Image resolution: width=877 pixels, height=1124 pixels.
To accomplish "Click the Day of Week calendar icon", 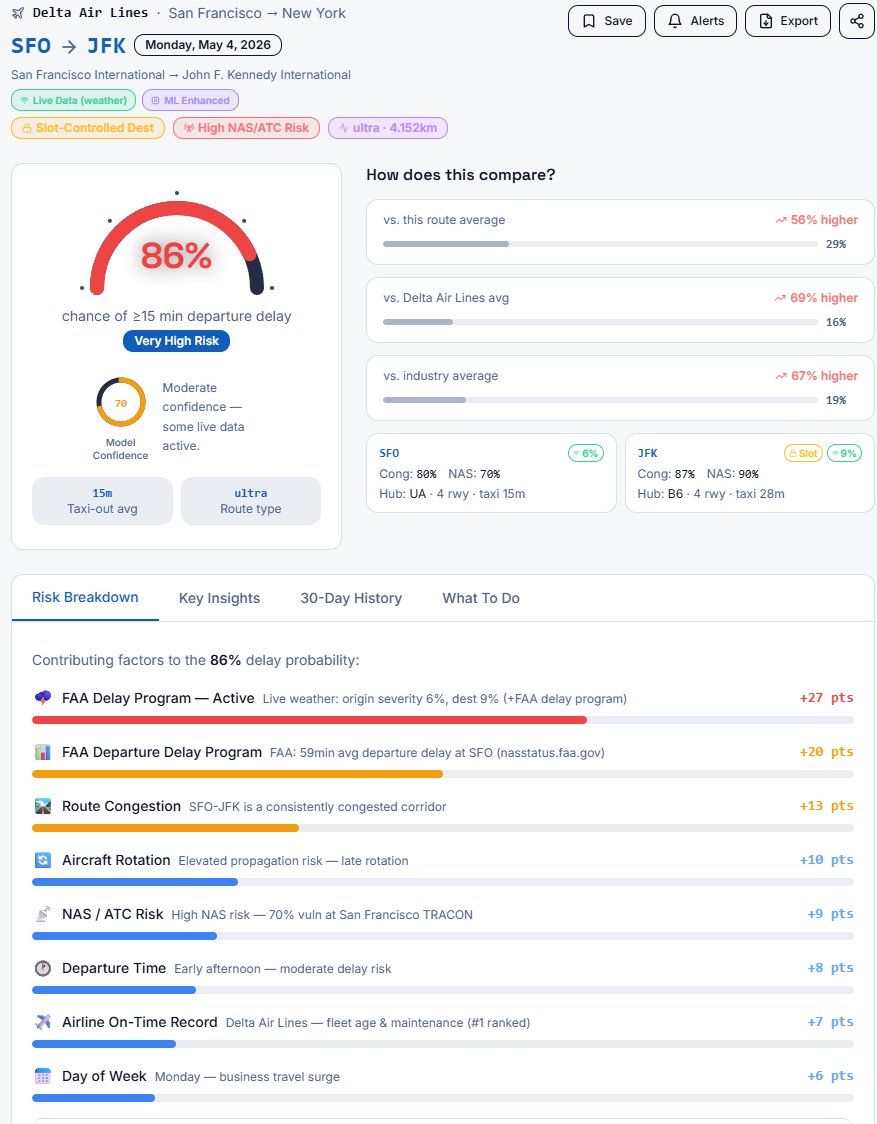I will click(43, 1076).
